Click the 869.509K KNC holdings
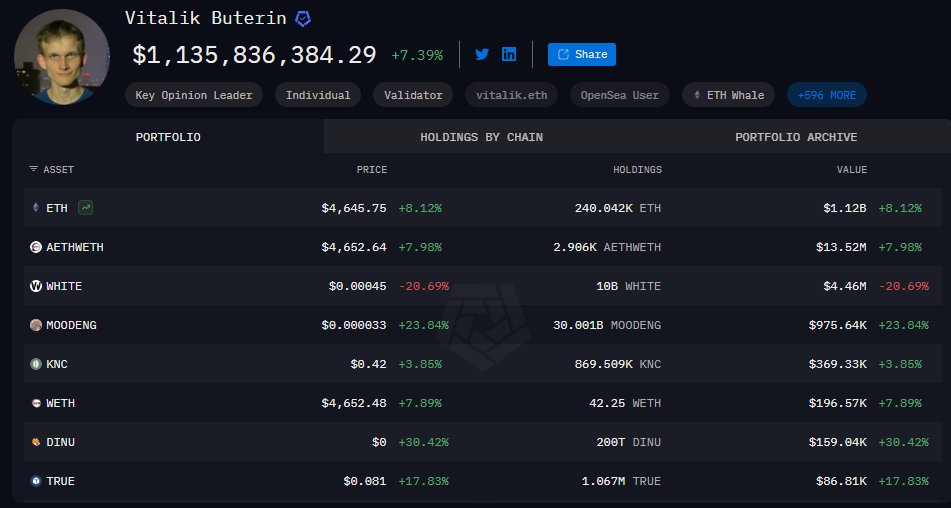951x508 pixels. point(617,364)
